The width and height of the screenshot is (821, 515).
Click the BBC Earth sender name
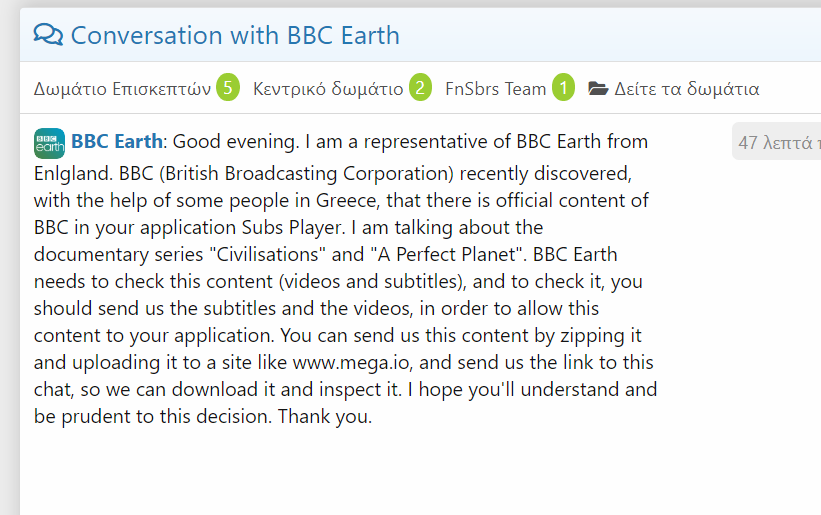coord(117,142)
